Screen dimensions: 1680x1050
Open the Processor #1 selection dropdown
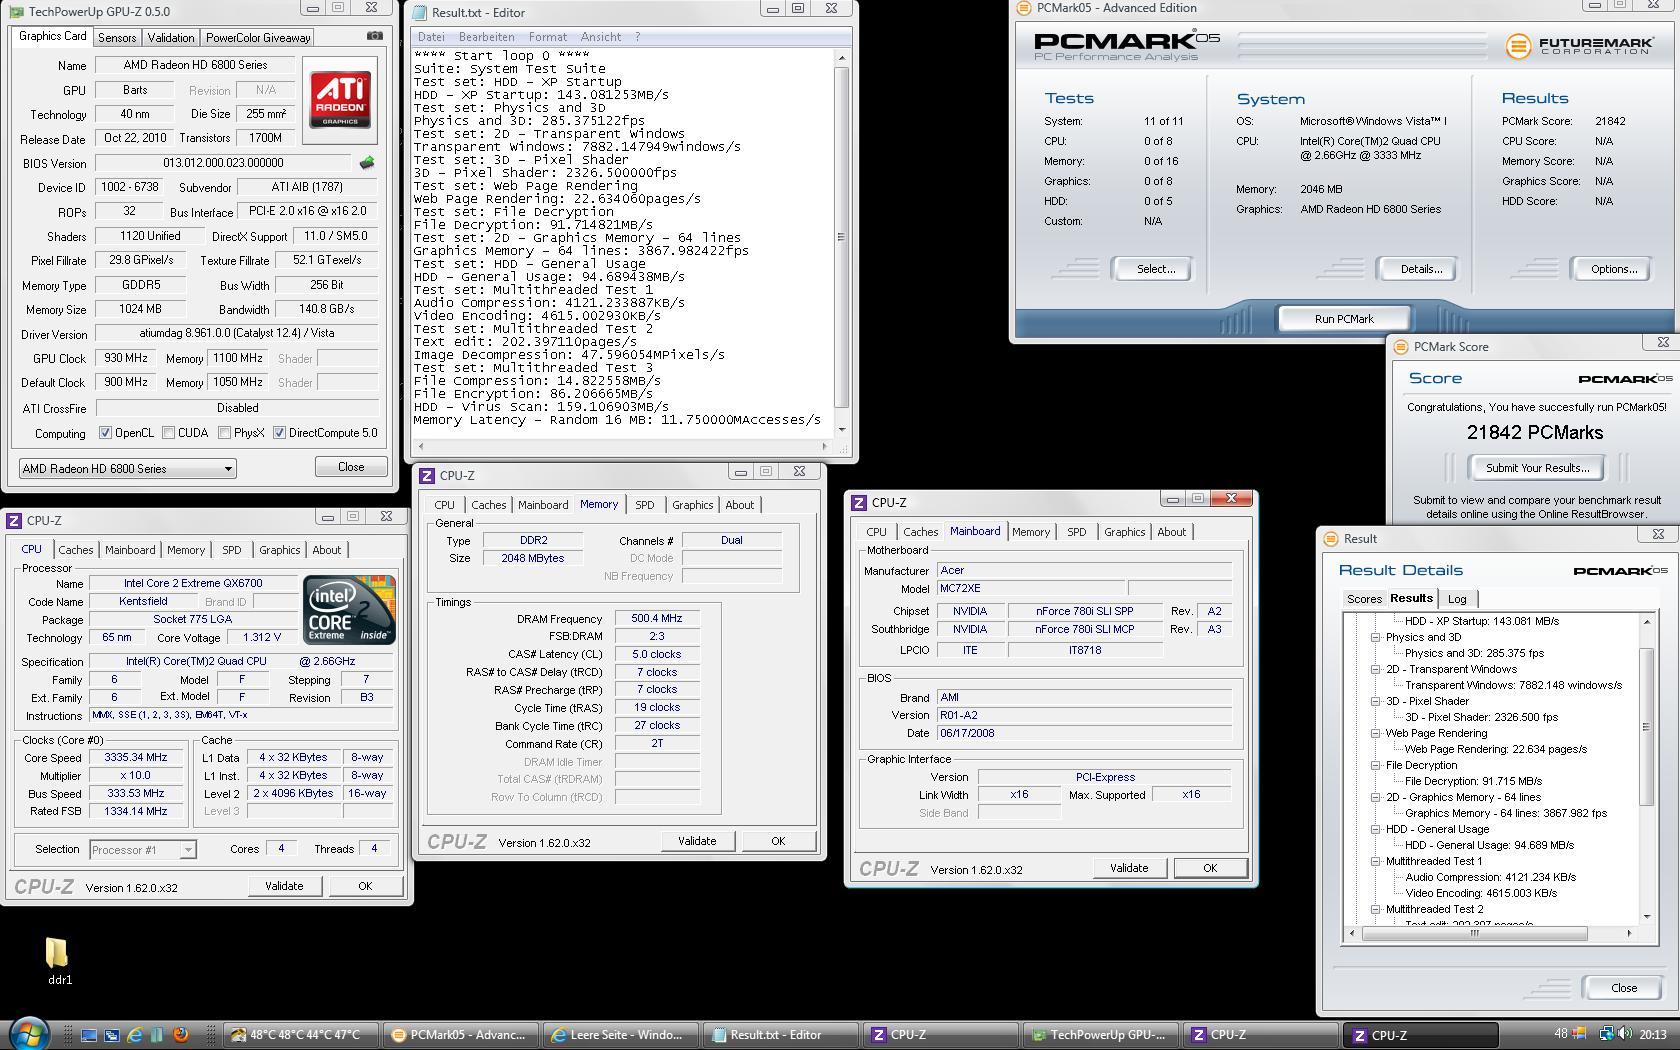click(143, 850)
